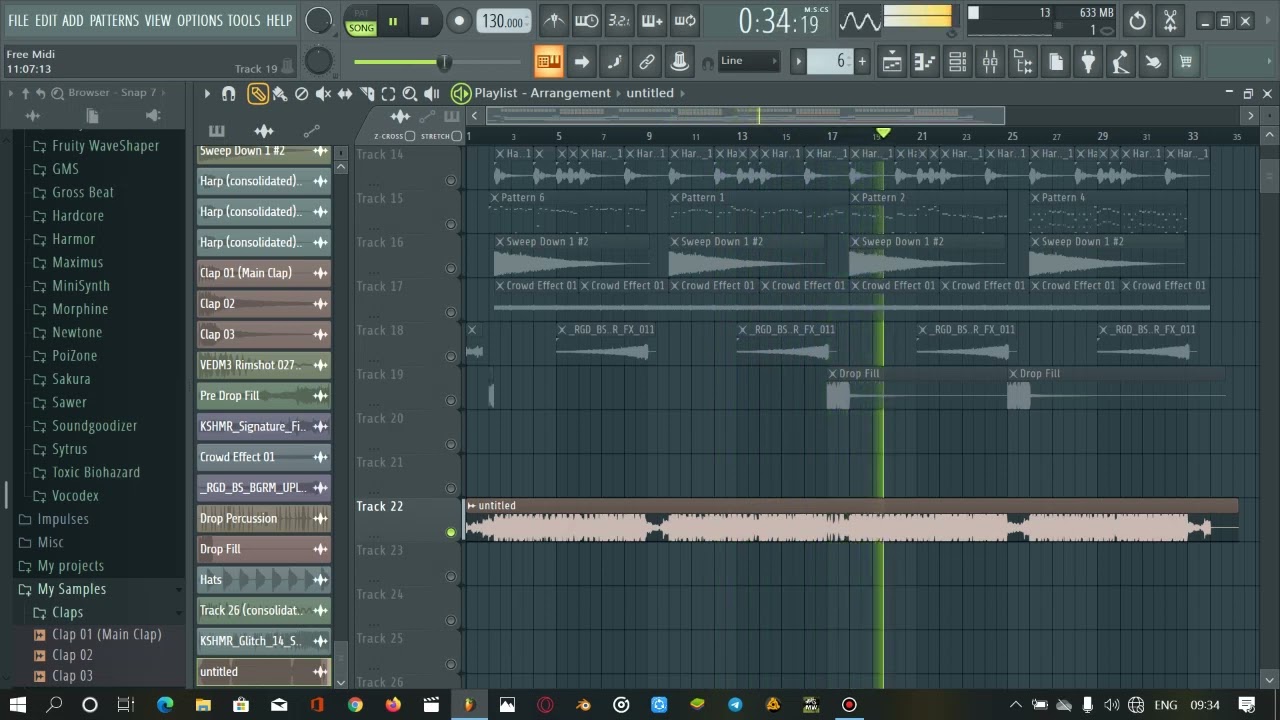Open the content library shopping cart icon
Screen dimensions: 1280x720
click(x=1186, y=62)
